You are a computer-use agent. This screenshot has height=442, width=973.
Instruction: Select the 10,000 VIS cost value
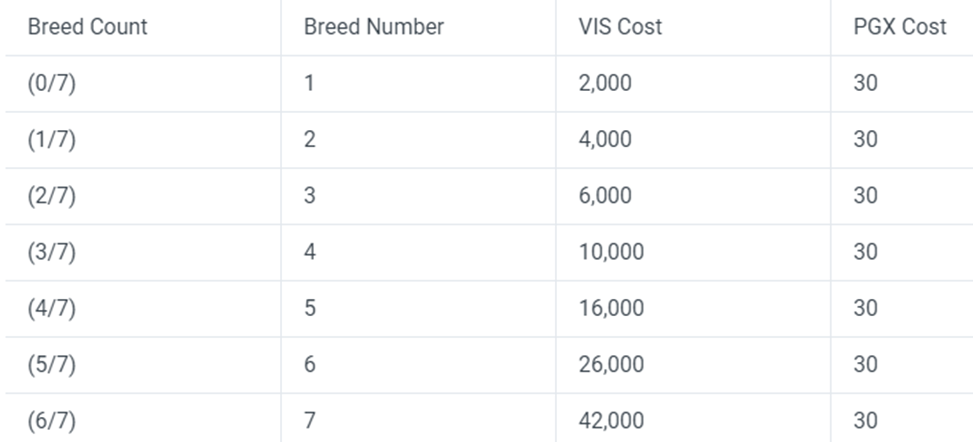click(611, 252)
